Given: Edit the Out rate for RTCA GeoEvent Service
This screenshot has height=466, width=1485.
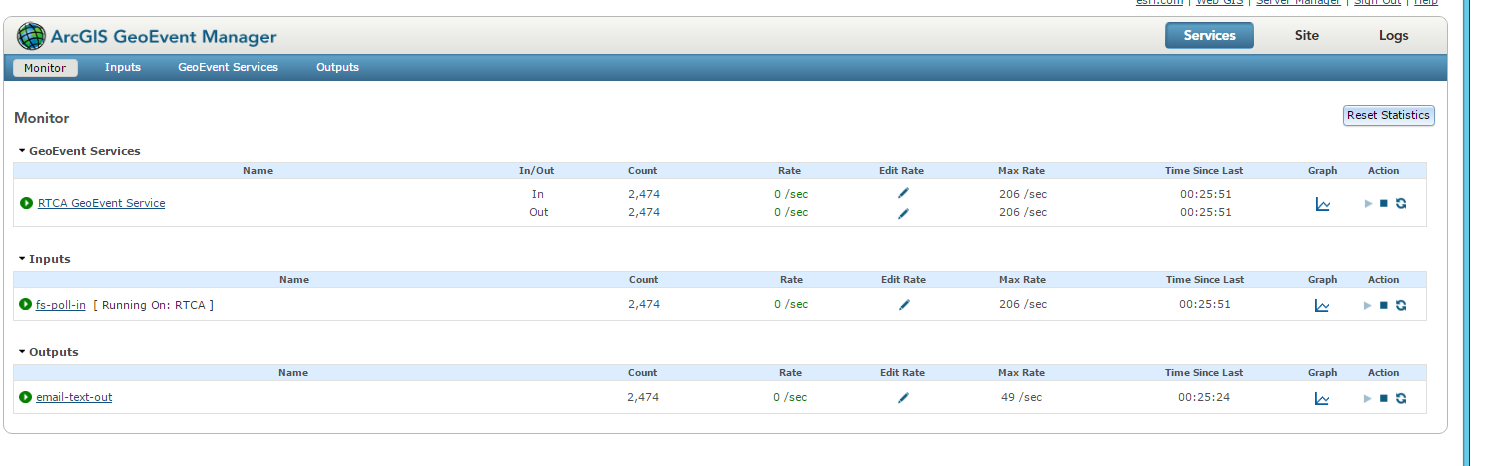Looking at the screenshot, I should tap(904, 212).
